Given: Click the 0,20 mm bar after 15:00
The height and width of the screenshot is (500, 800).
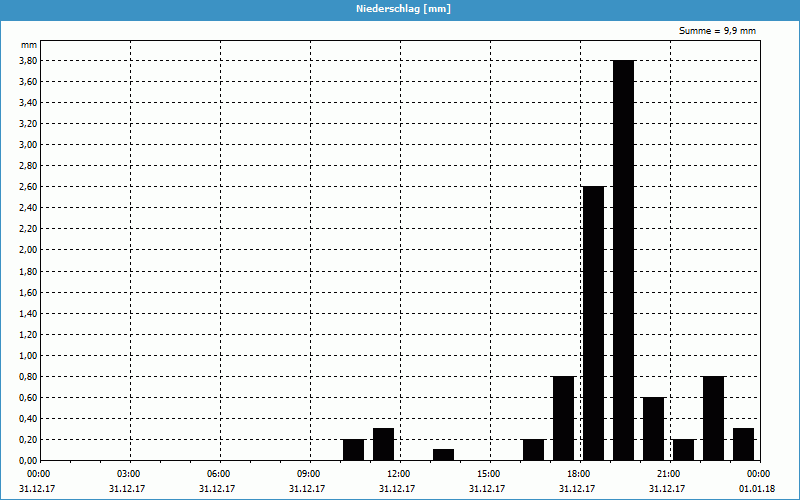Looking at the screenshot, I should pos(533,450).
